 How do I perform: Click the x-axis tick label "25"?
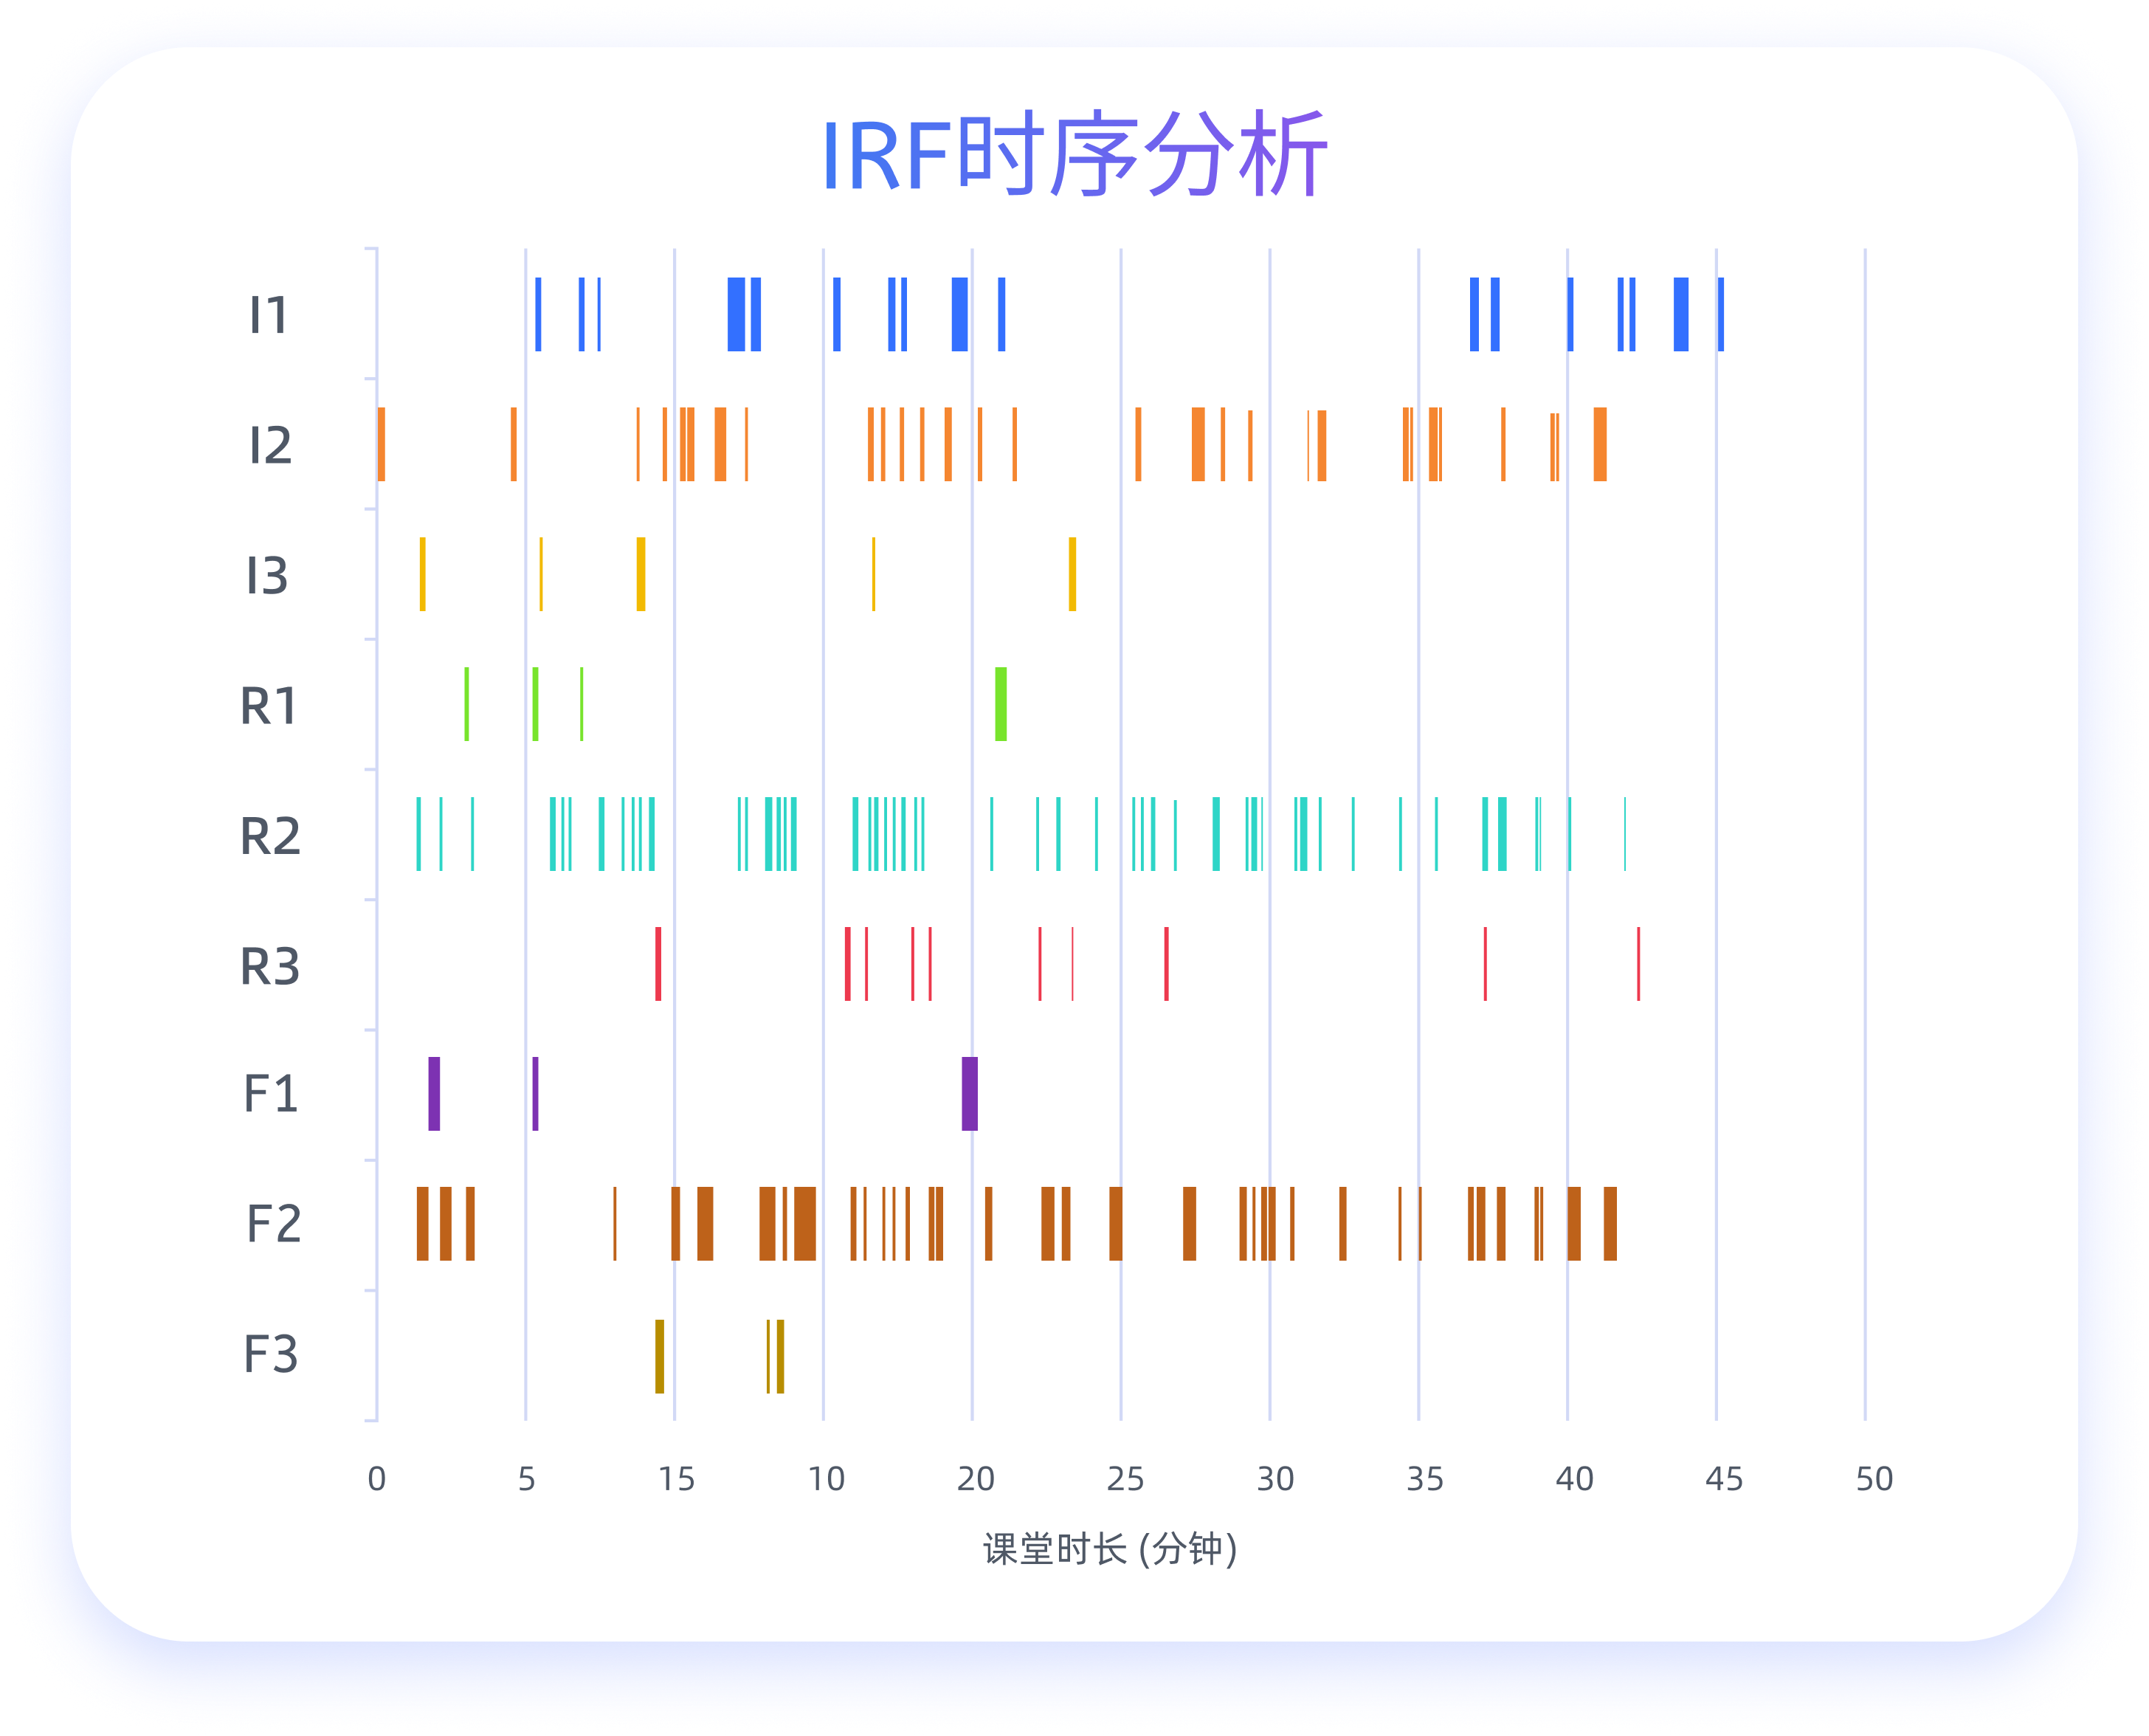(x=1125, y=1478)
